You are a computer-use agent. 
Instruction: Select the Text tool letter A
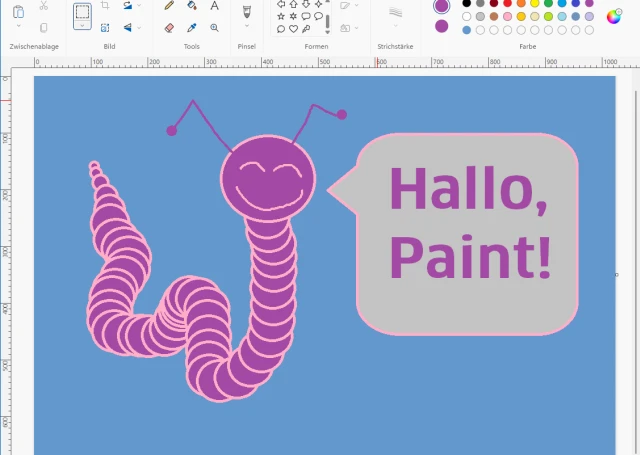pyautogui.click(x=214, y=5)
